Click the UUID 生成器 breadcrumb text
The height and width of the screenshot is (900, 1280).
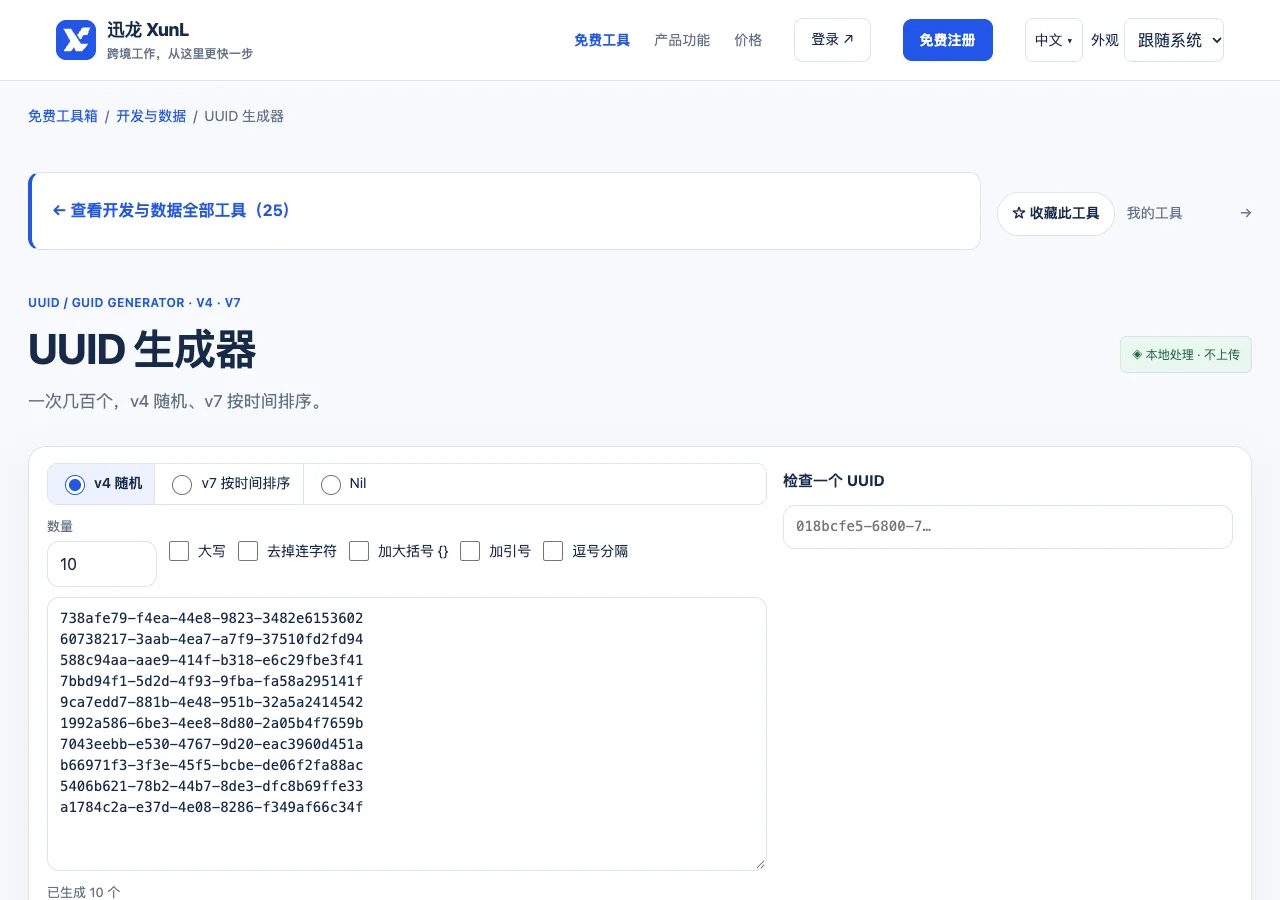(244, 116)
